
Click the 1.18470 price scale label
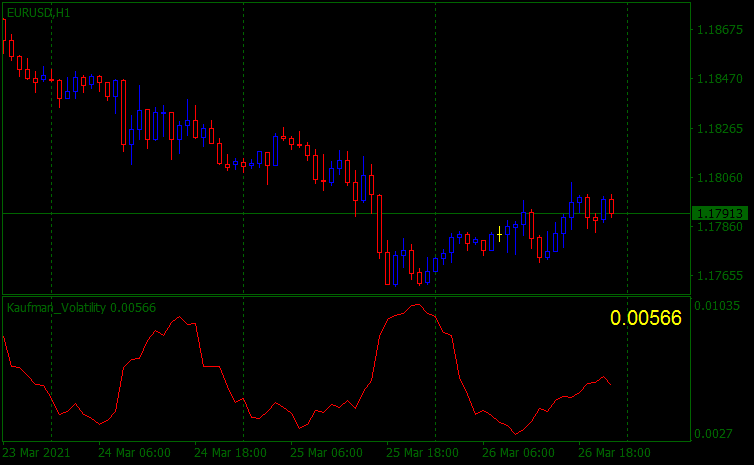click(x=720, y=78)
